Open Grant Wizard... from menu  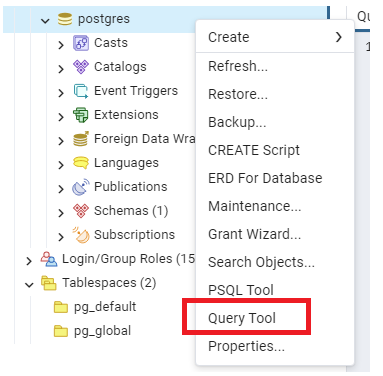[x=275, y=234]
